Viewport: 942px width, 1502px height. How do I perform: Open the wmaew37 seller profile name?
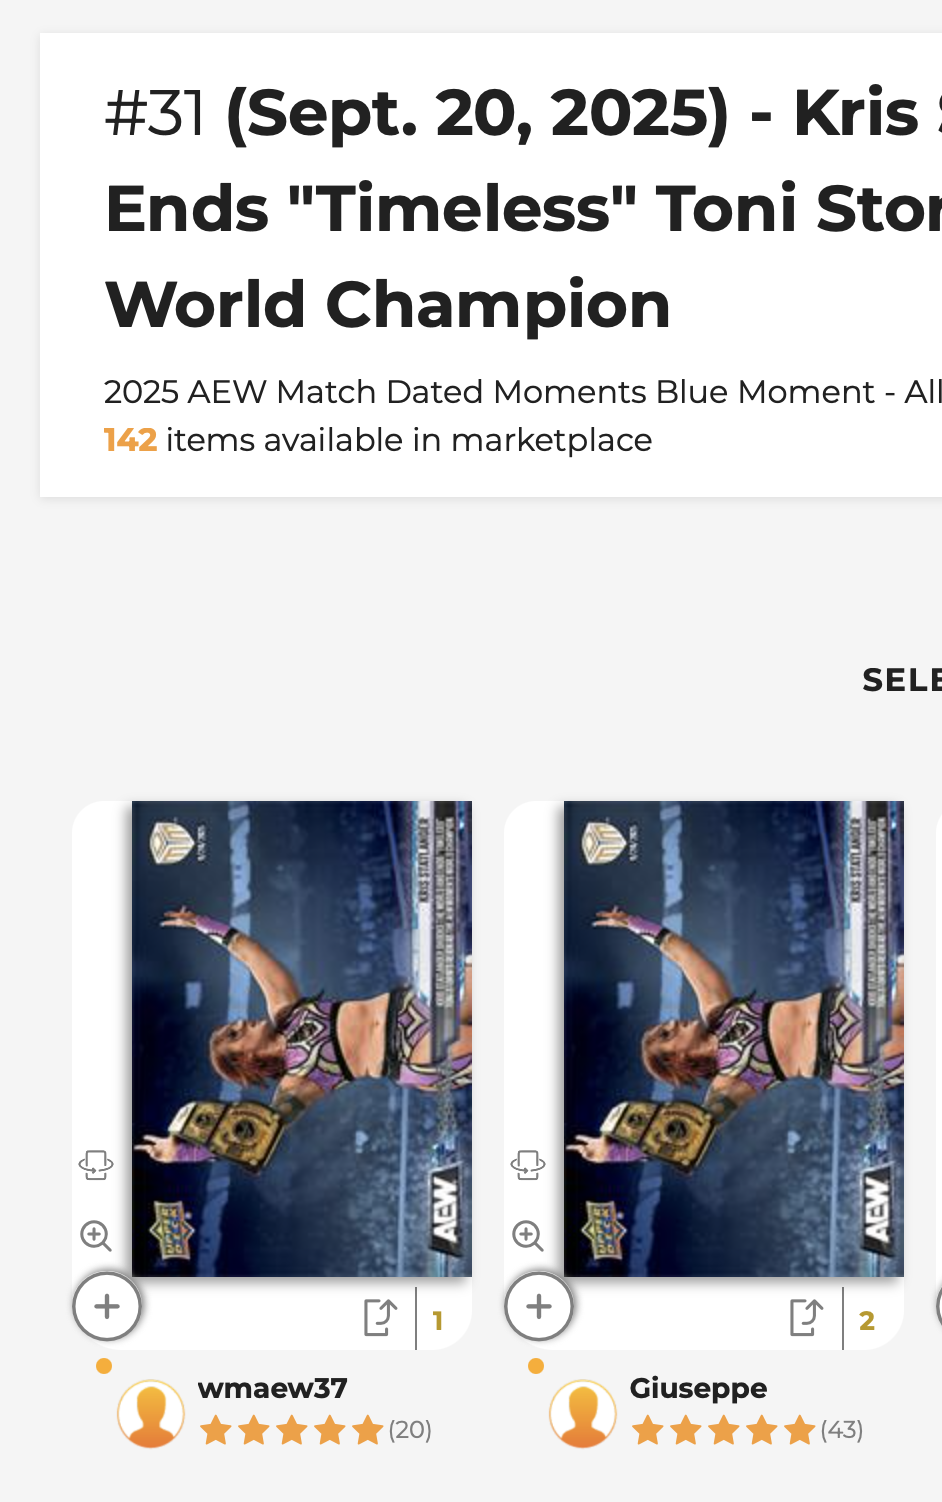click(x=273, y=1388)
